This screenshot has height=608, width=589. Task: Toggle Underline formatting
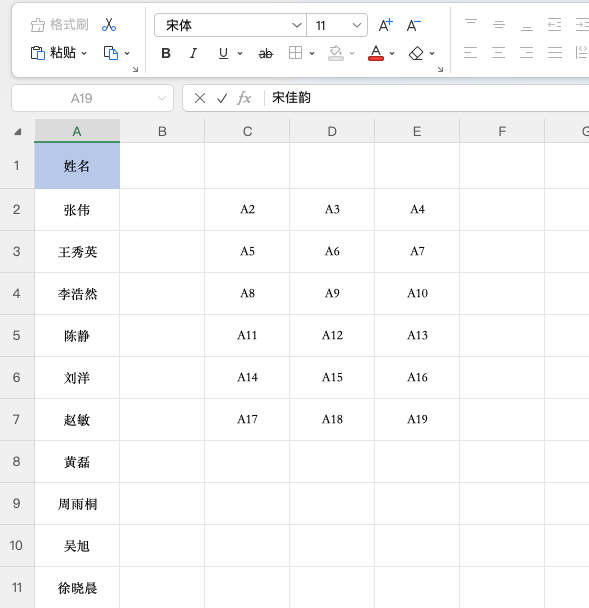point(223,53)
